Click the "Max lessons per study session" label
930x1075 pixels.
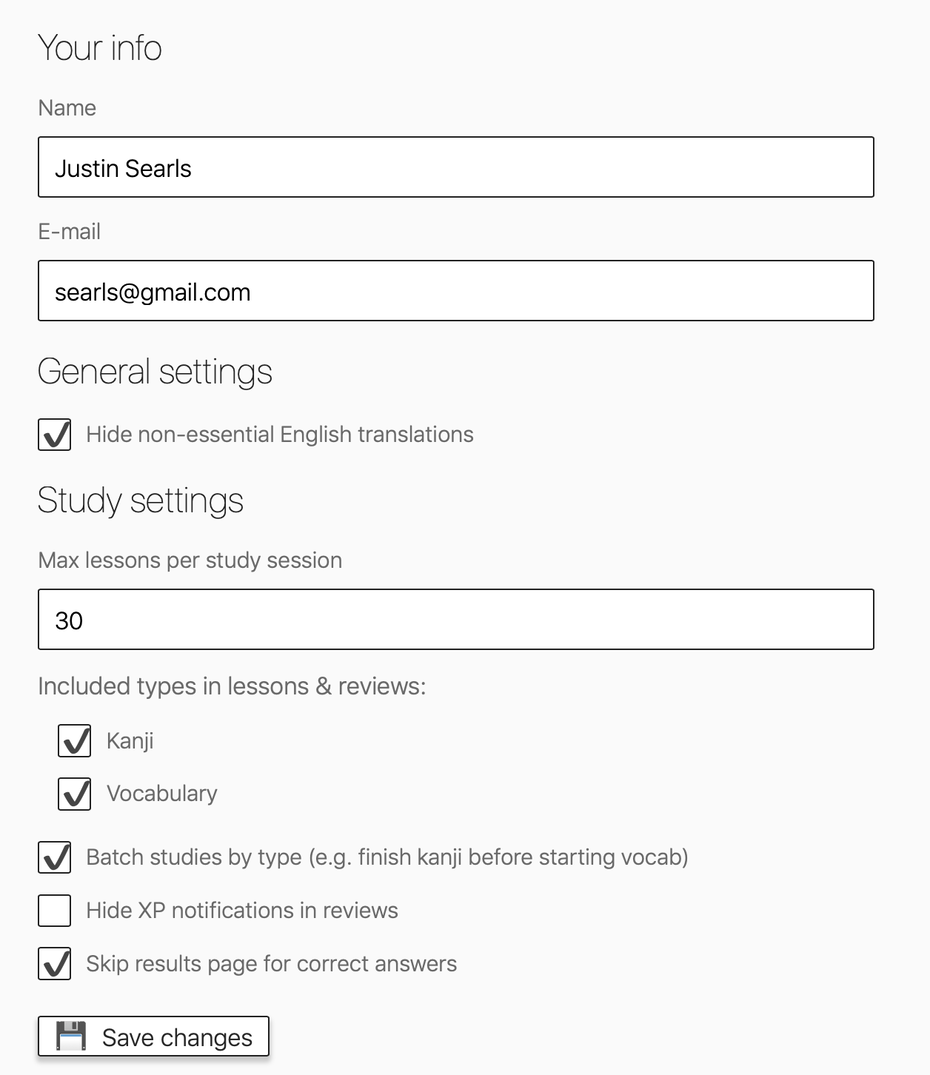pos(190,560)
